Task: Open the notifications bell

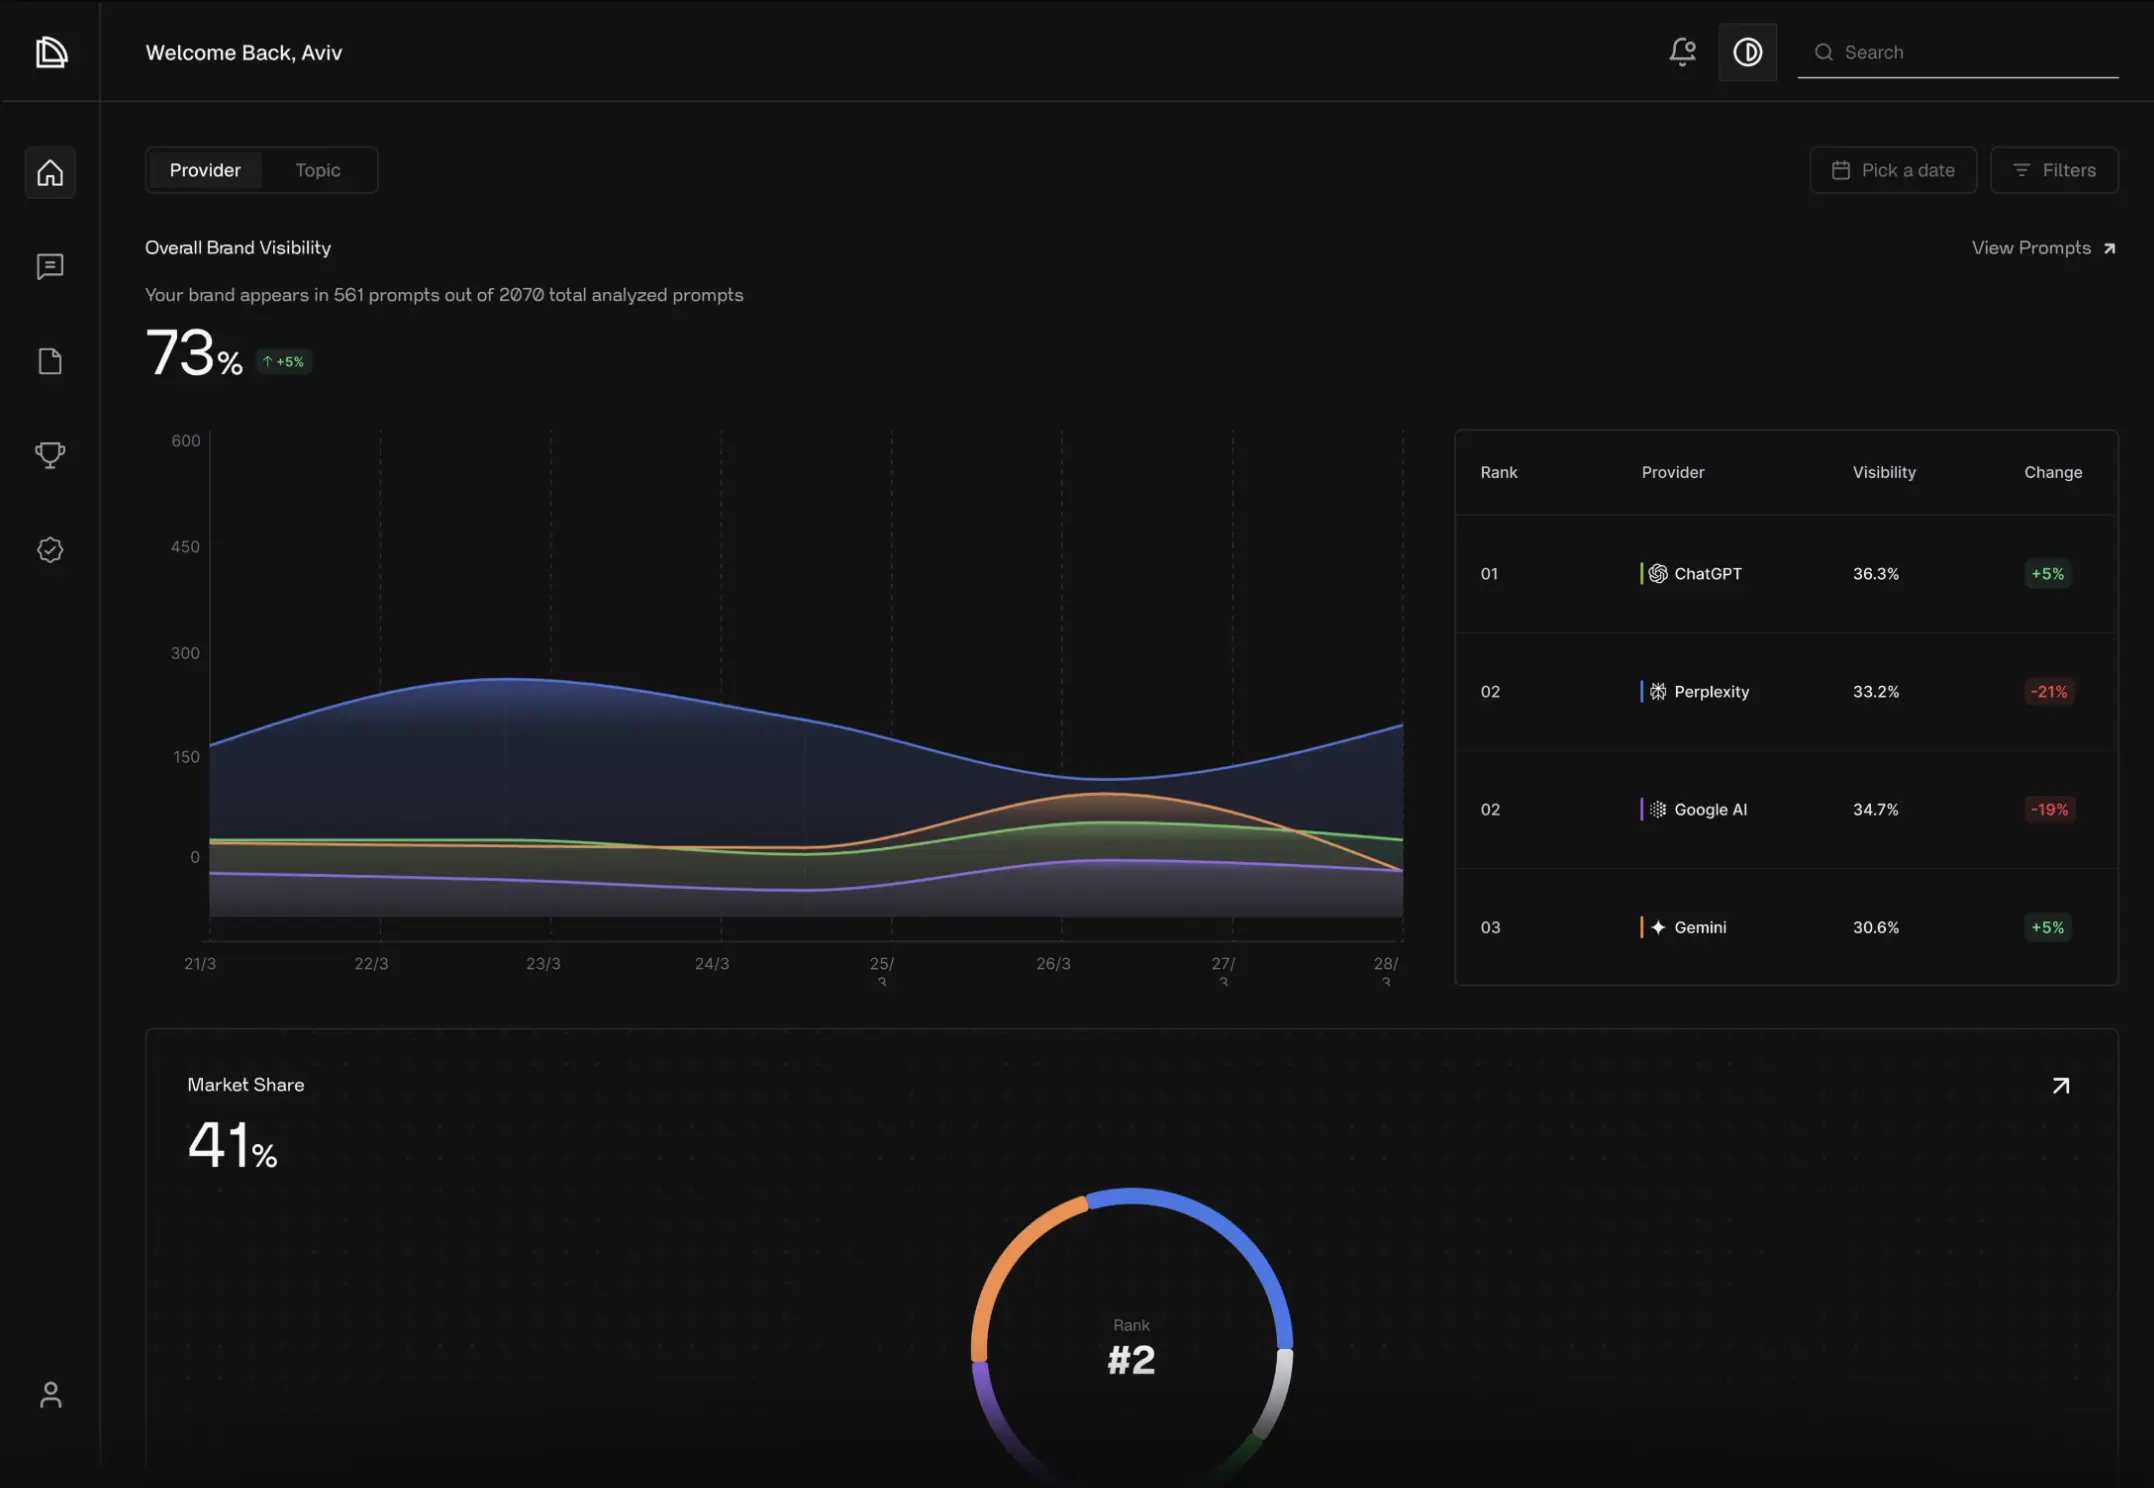Action: (x=1682, y=52)
